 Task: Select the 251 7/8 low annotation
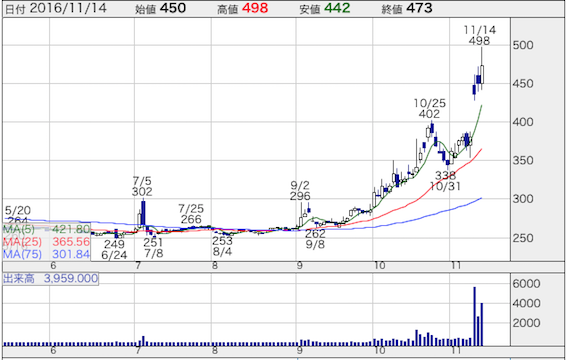click(153, 248)
